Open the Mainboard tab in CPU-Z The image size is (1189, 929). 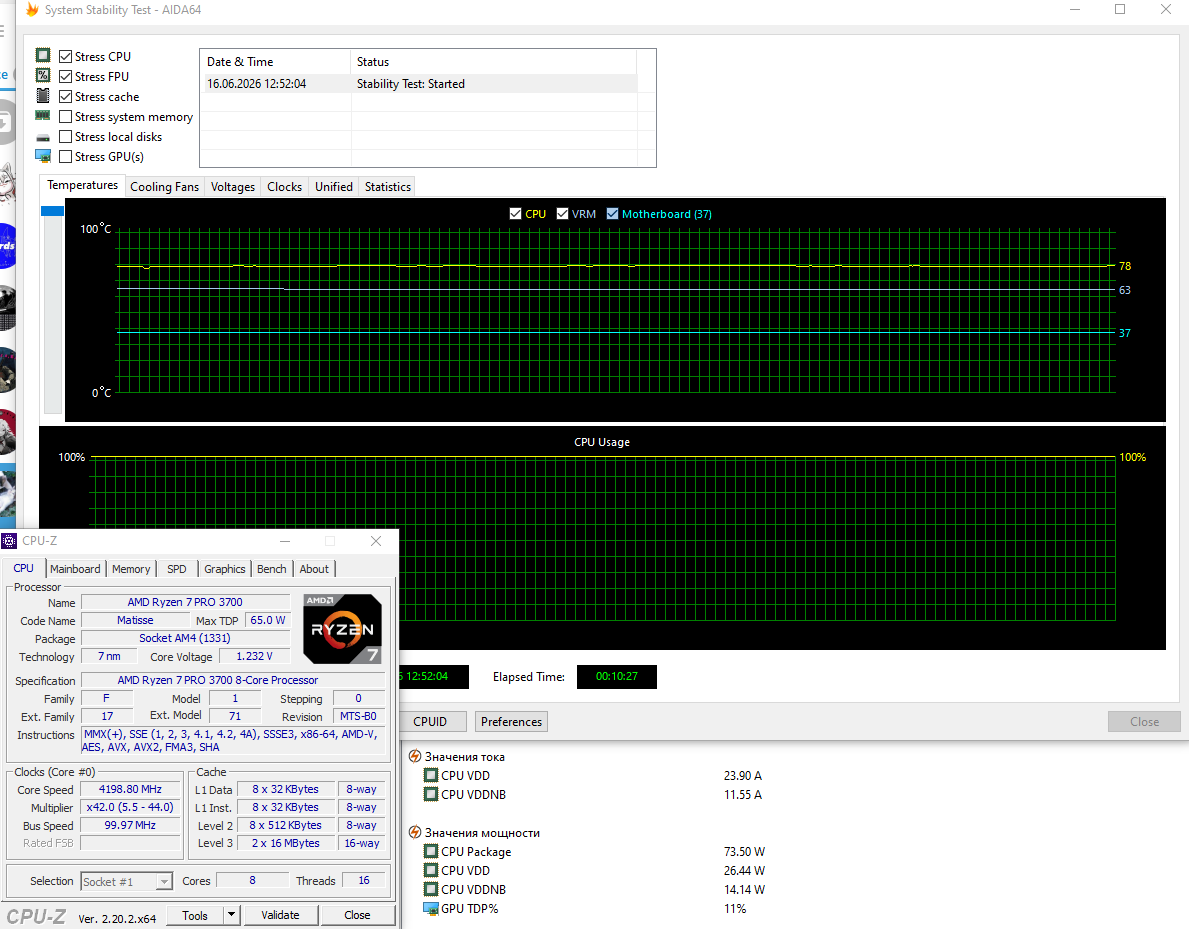[x=75, y=569]
